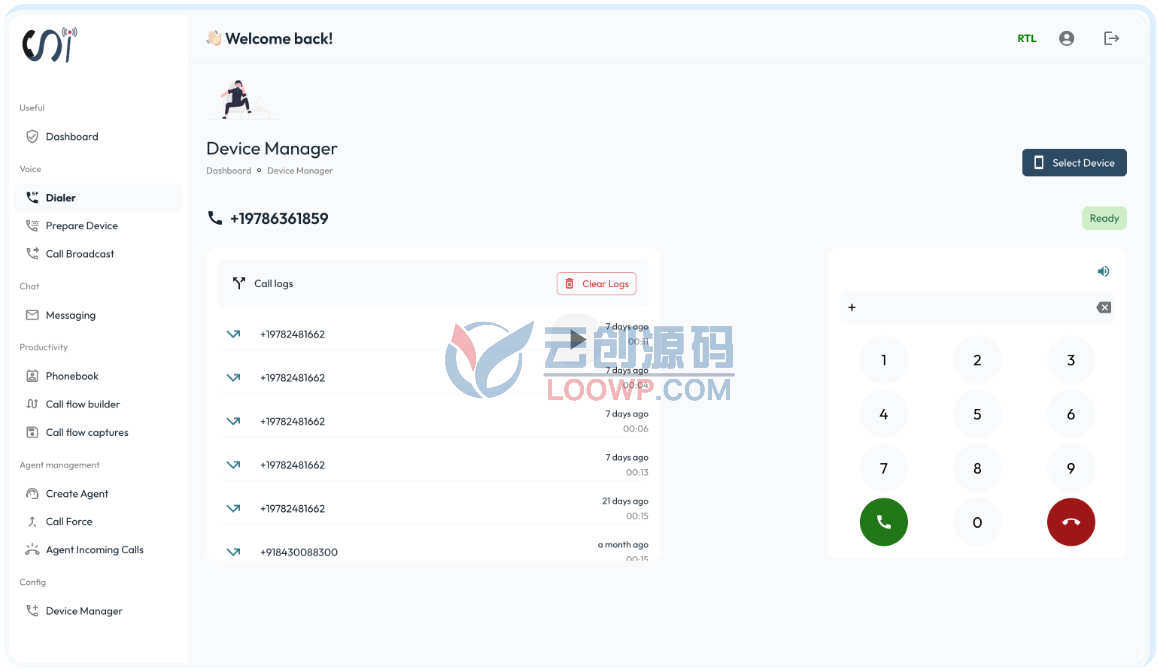Click the Device Manager breadcrumb
1158x671 pixels.
click(300, 171)
